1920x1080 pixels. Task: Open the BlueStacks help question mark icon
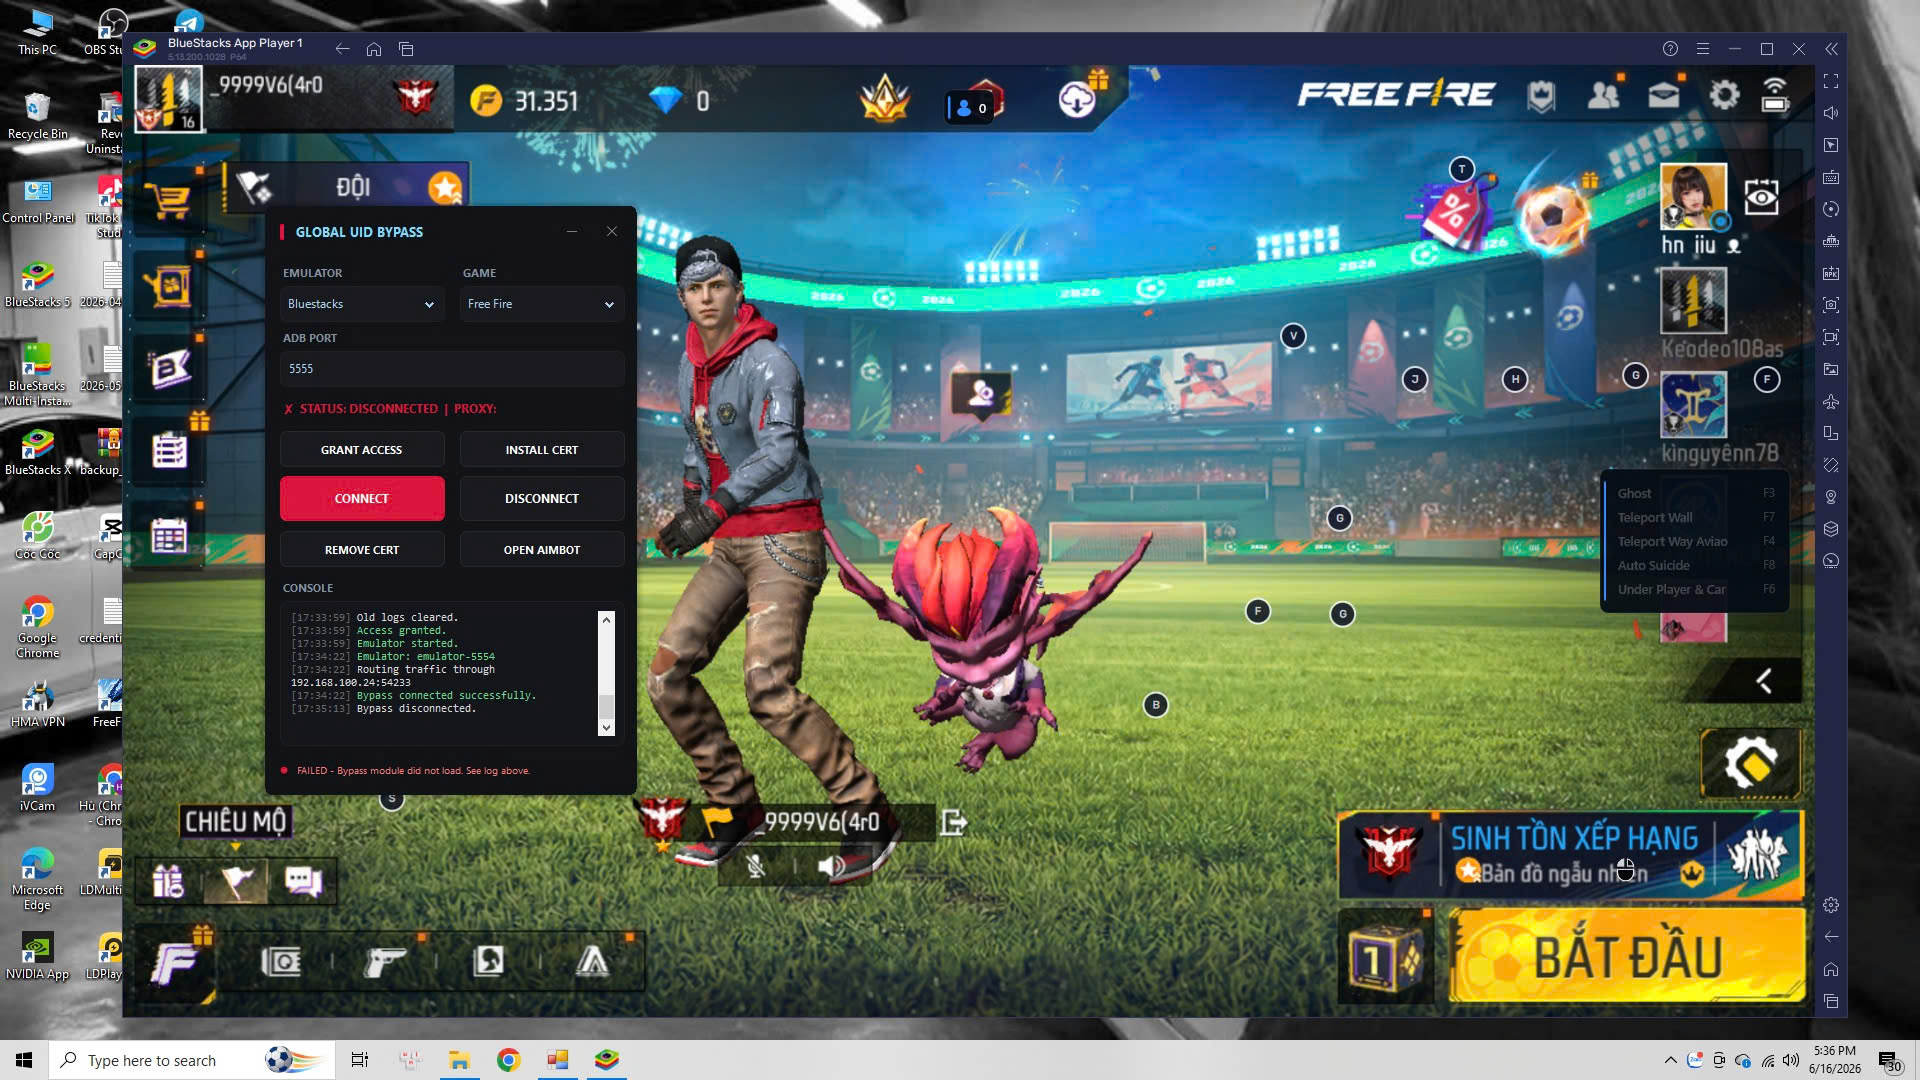pos(1670,49)
